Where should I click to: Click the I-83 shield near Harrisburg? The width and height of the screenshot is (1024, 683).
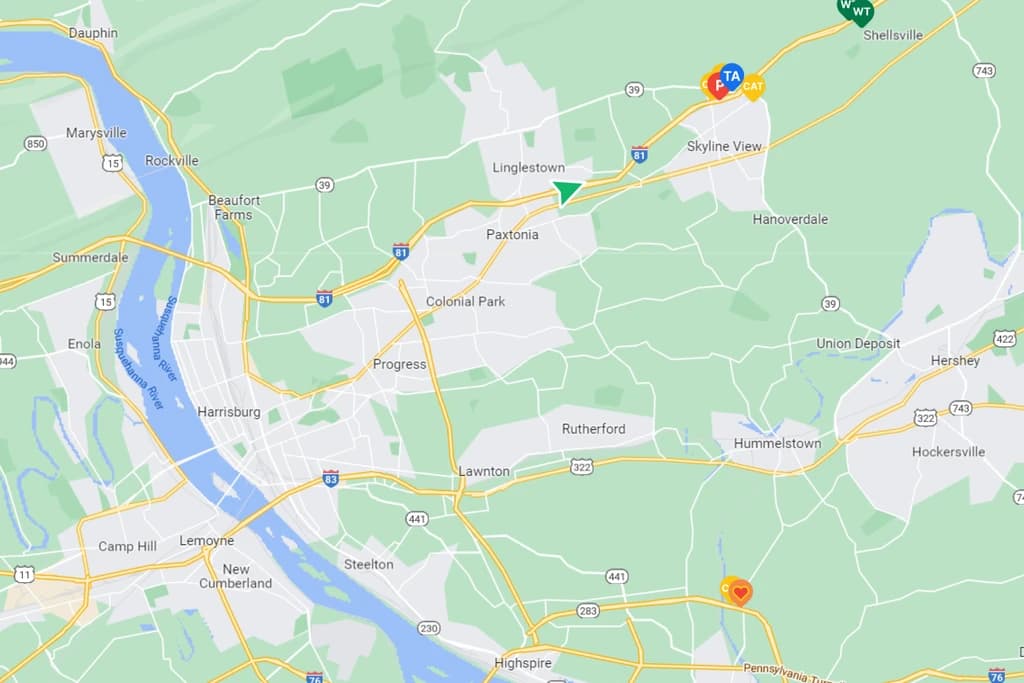click(x=330, y=478)
